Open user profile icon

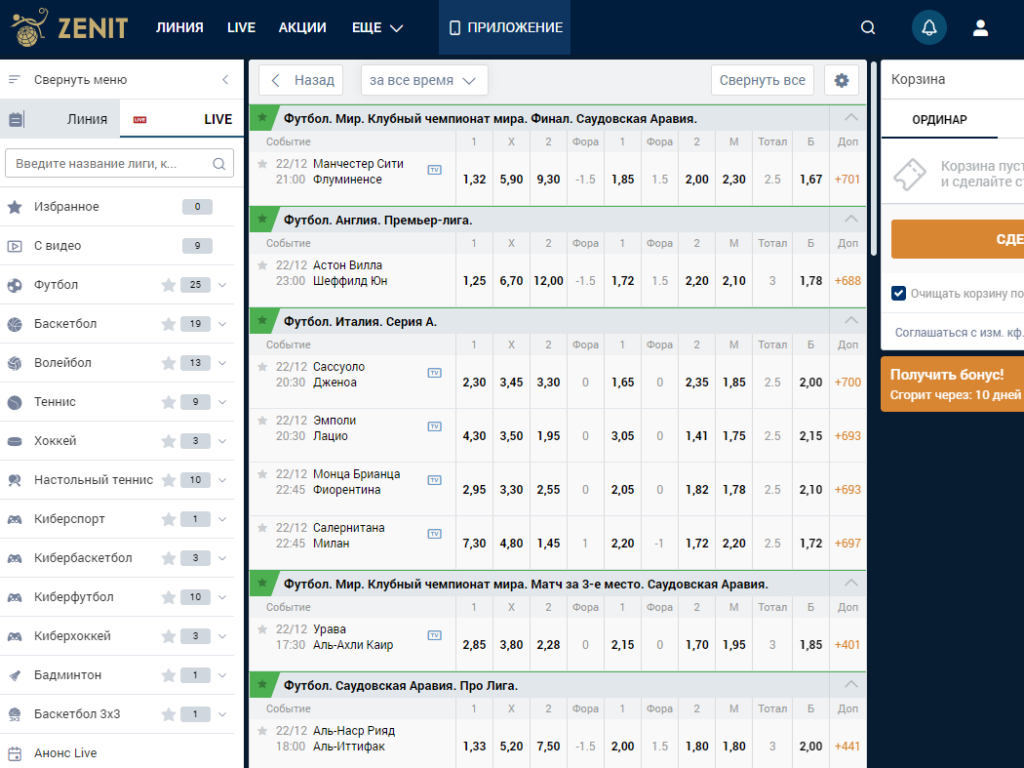980,27
